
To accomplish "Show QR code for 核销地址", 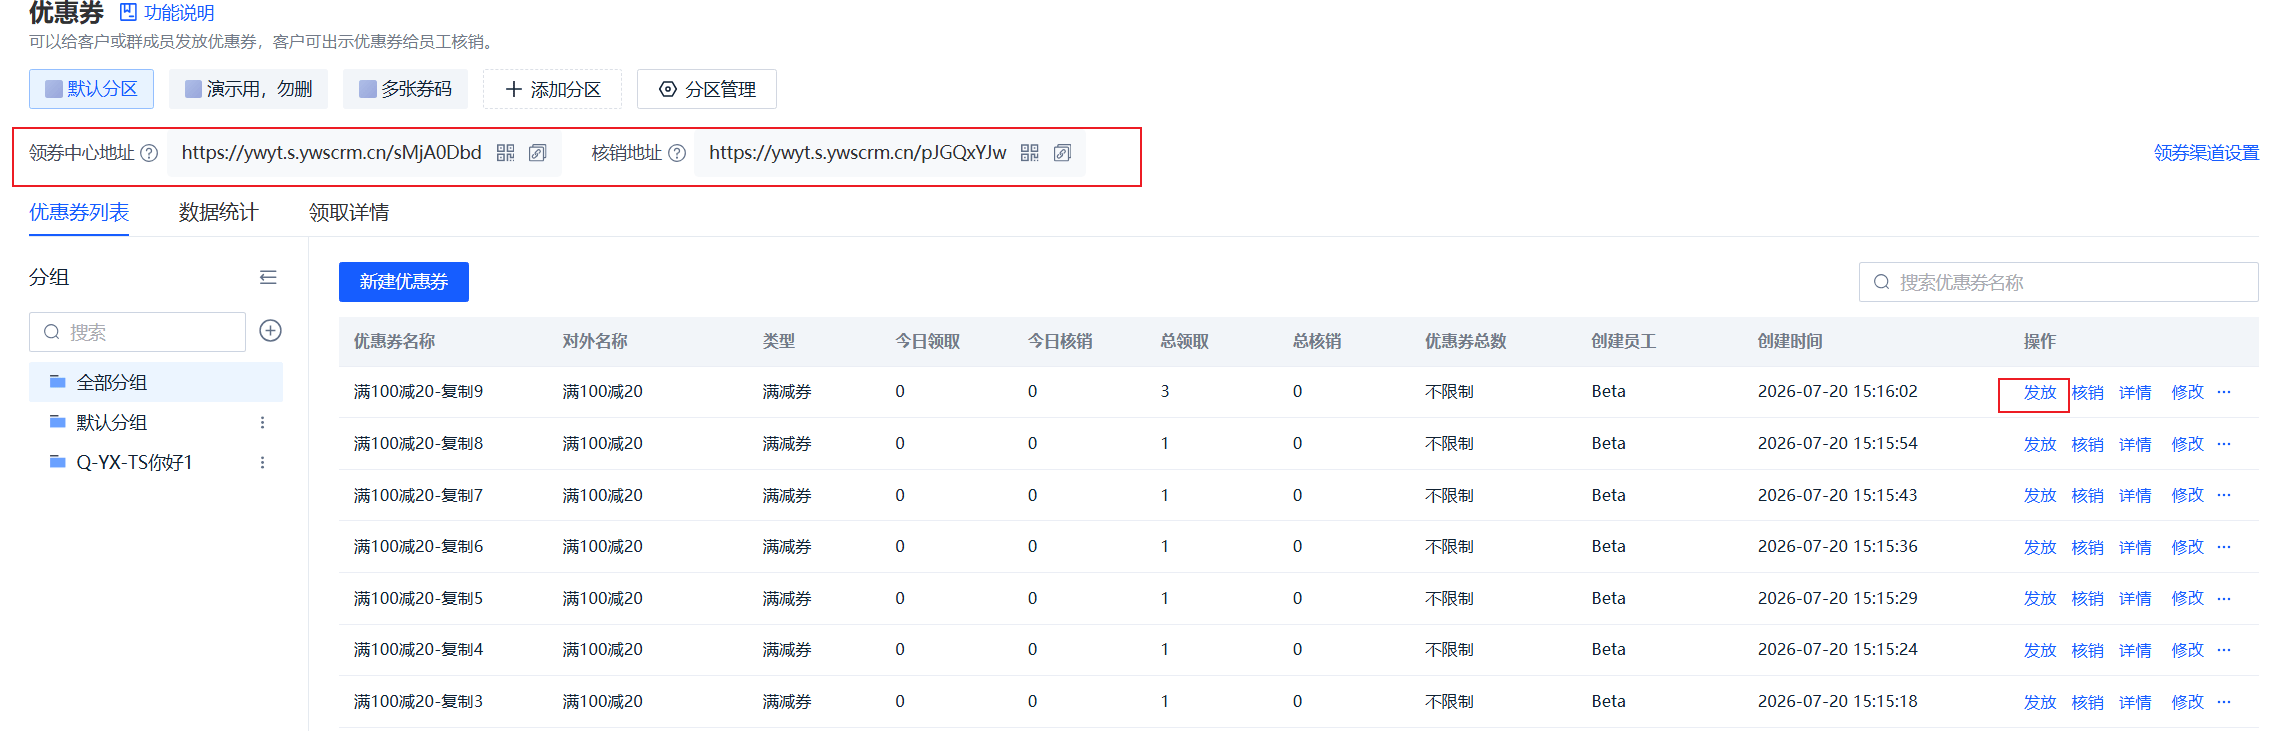I will [1030, 153].
